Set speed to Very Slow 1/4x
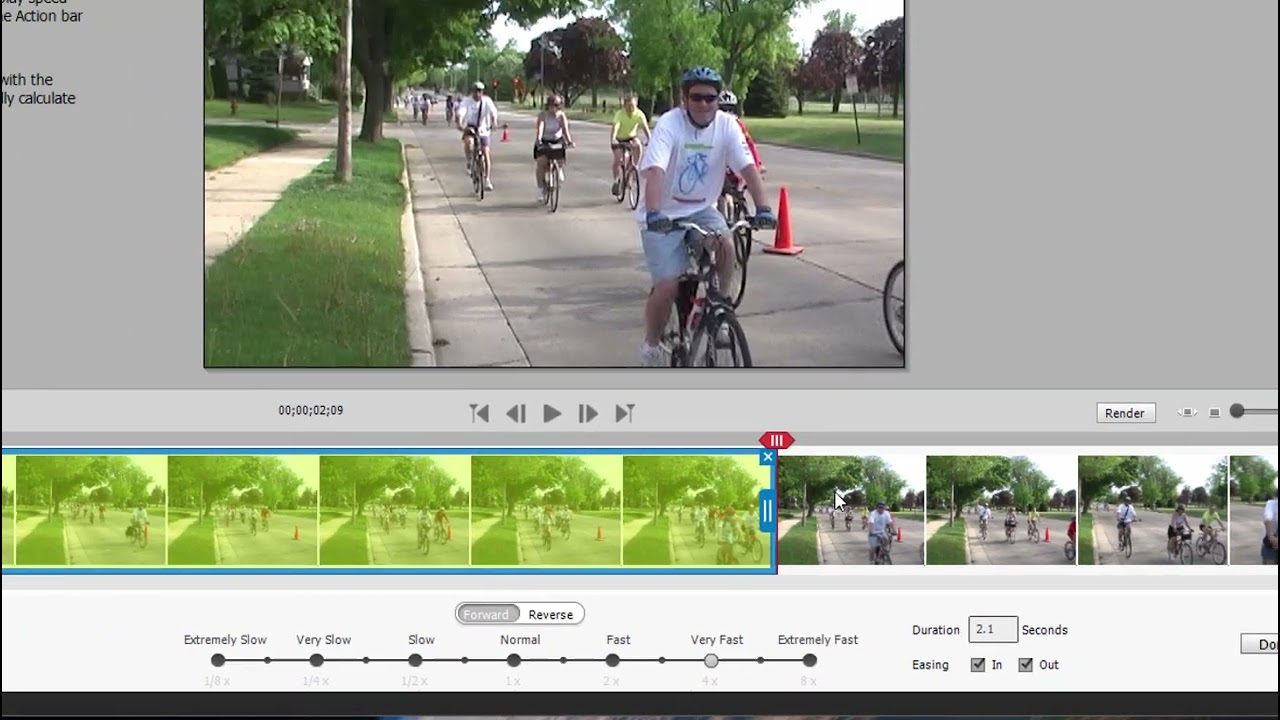 [316, 660]
